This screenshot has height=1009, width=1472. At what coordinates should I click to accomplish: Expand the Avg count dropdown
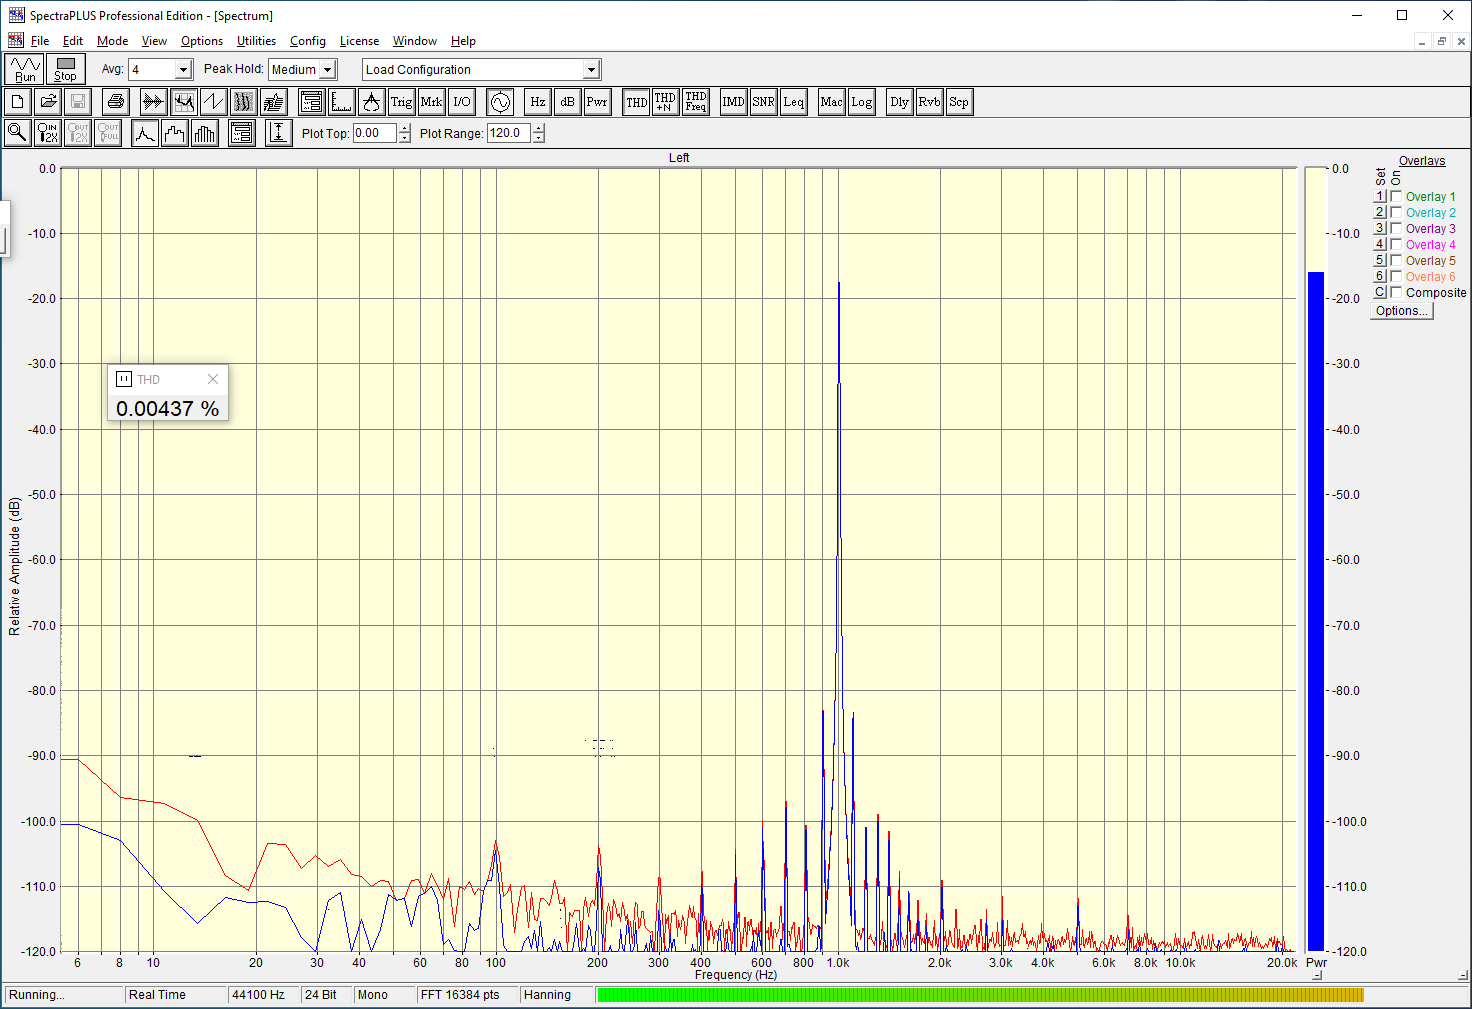pyautogui.click(x=183, y=70)
